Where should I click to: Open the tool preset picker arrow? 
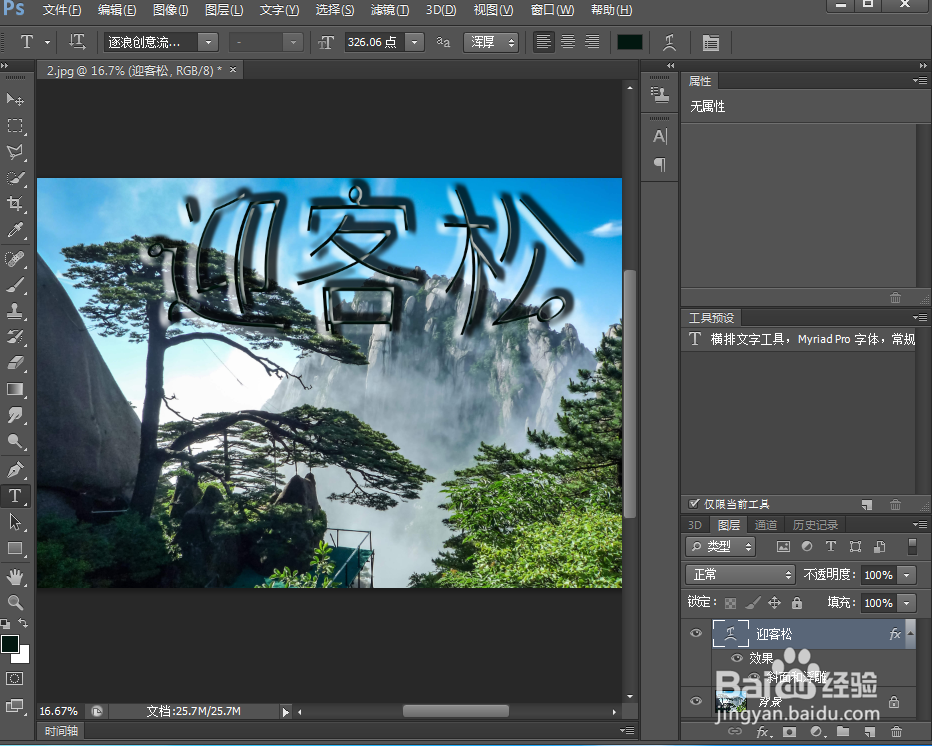pyautogui.click(x=48, y=42)
